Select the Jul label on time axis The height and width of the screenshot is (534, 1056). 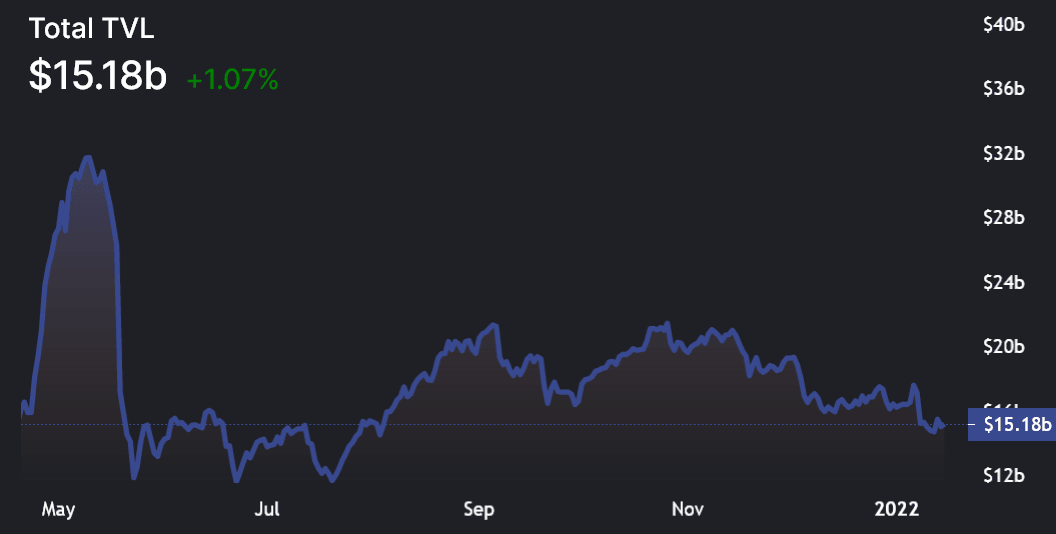(x=266, y=510)
